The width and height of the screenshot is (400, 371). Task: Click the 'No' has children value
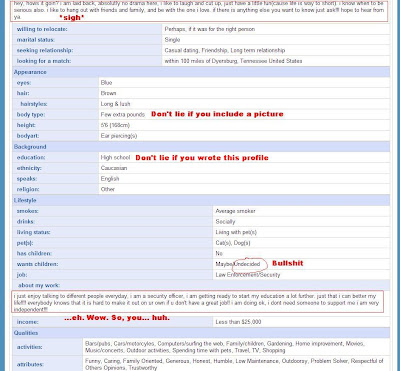[219, 254]
